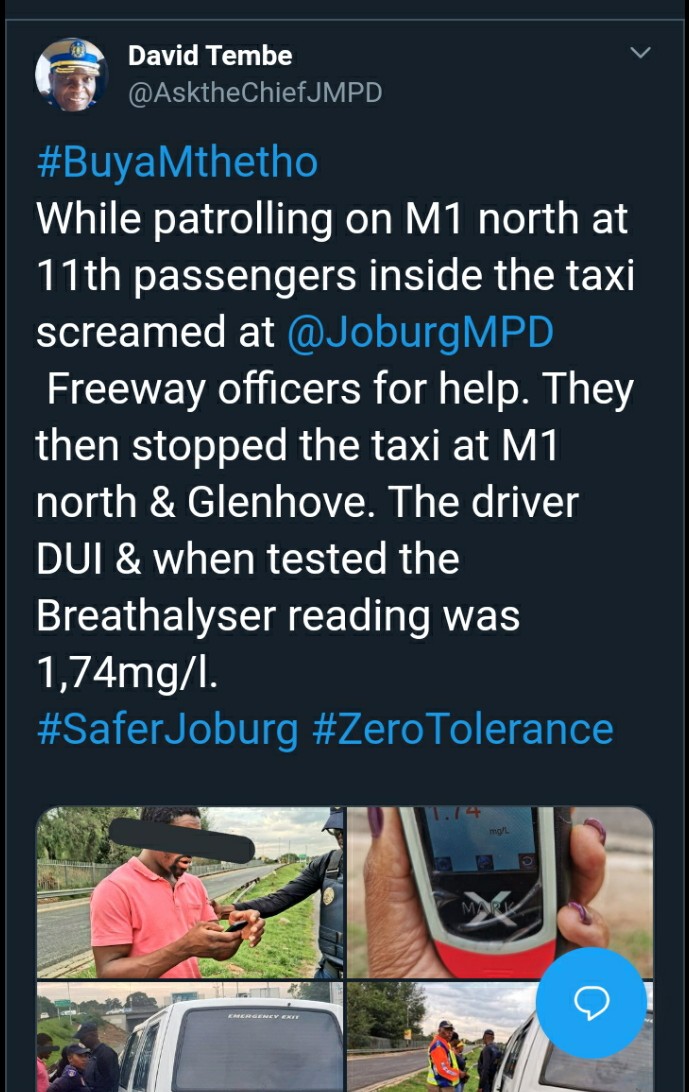Open the @AsktheChiefJMPD handle
The image size is (689, 1092).
[255, 93]
